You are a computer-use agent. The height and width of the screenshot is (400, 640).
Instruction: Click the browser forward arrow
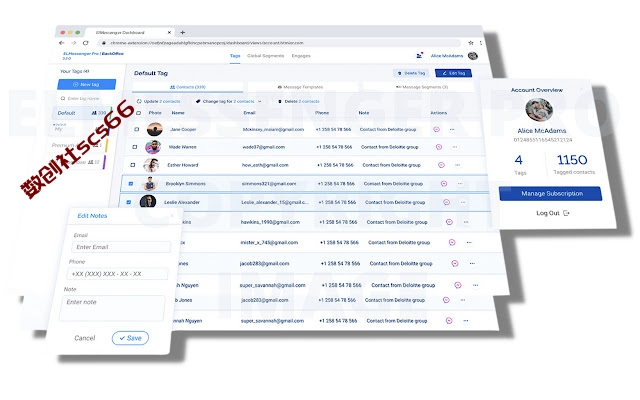click(x=73, y=43)
